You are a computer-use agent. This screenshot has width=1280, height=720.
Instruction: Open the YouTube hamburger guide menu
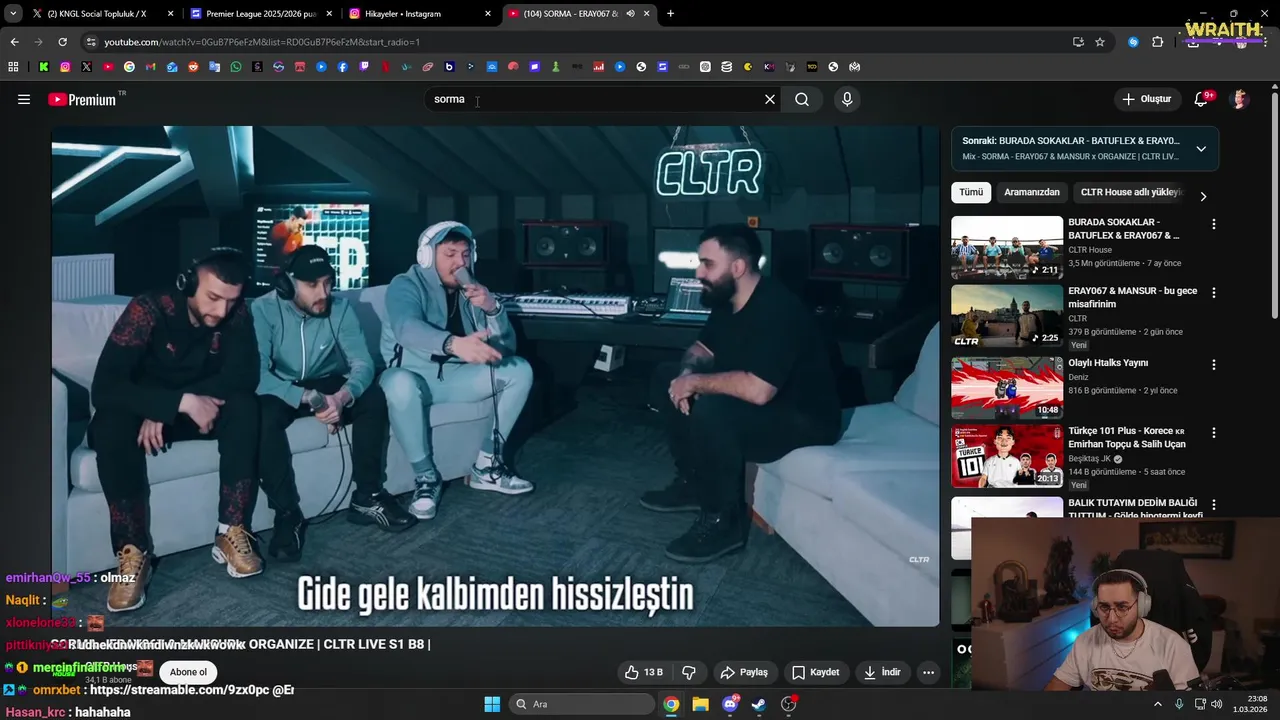coord(24,99)
